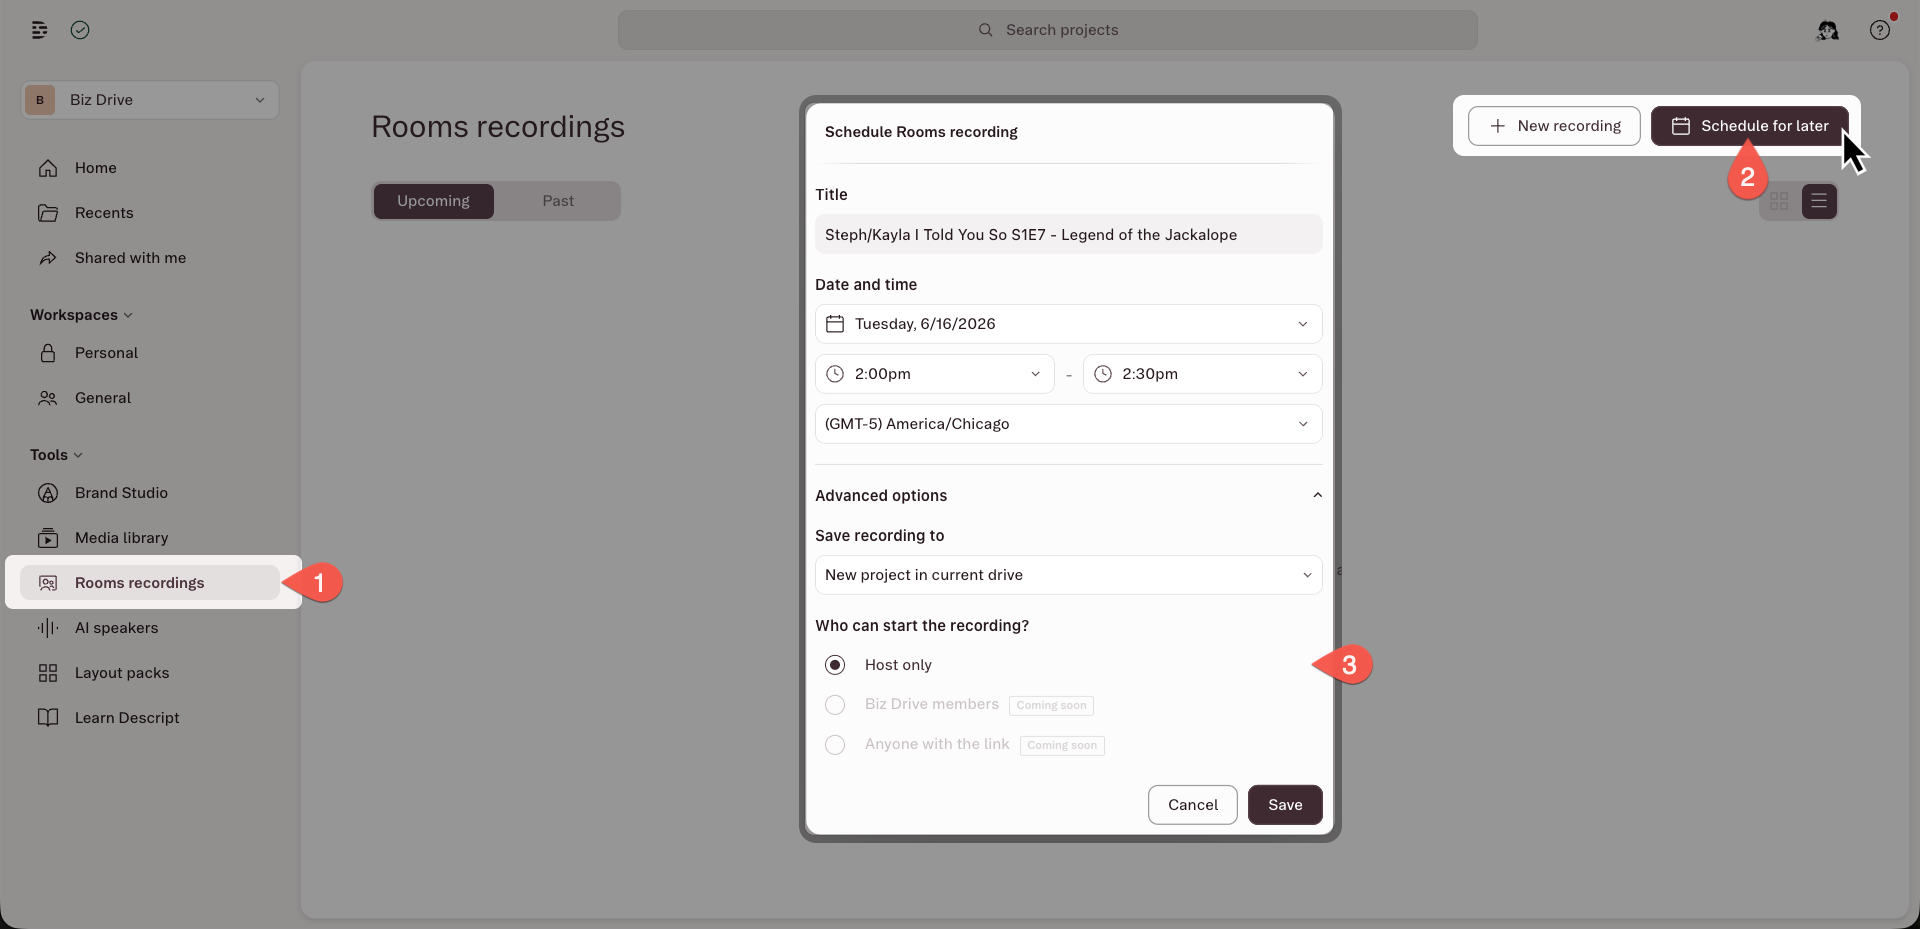Open Home in the sidebar

click(x=150, y=168)
